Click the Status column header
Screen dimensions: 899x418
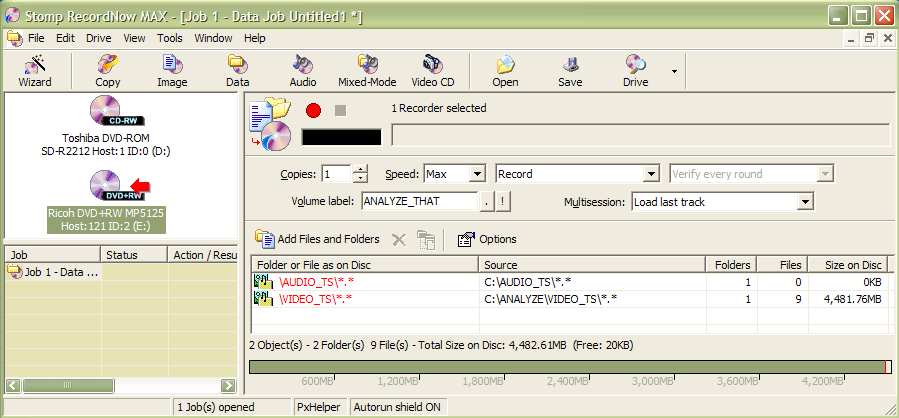pos(134,255)
